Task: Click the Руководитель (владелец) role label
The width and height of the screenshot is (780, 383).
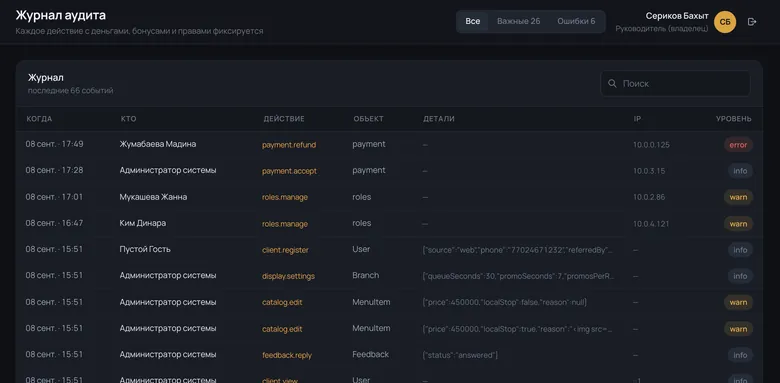Action: pyautogui.click(x=662, y=29)
